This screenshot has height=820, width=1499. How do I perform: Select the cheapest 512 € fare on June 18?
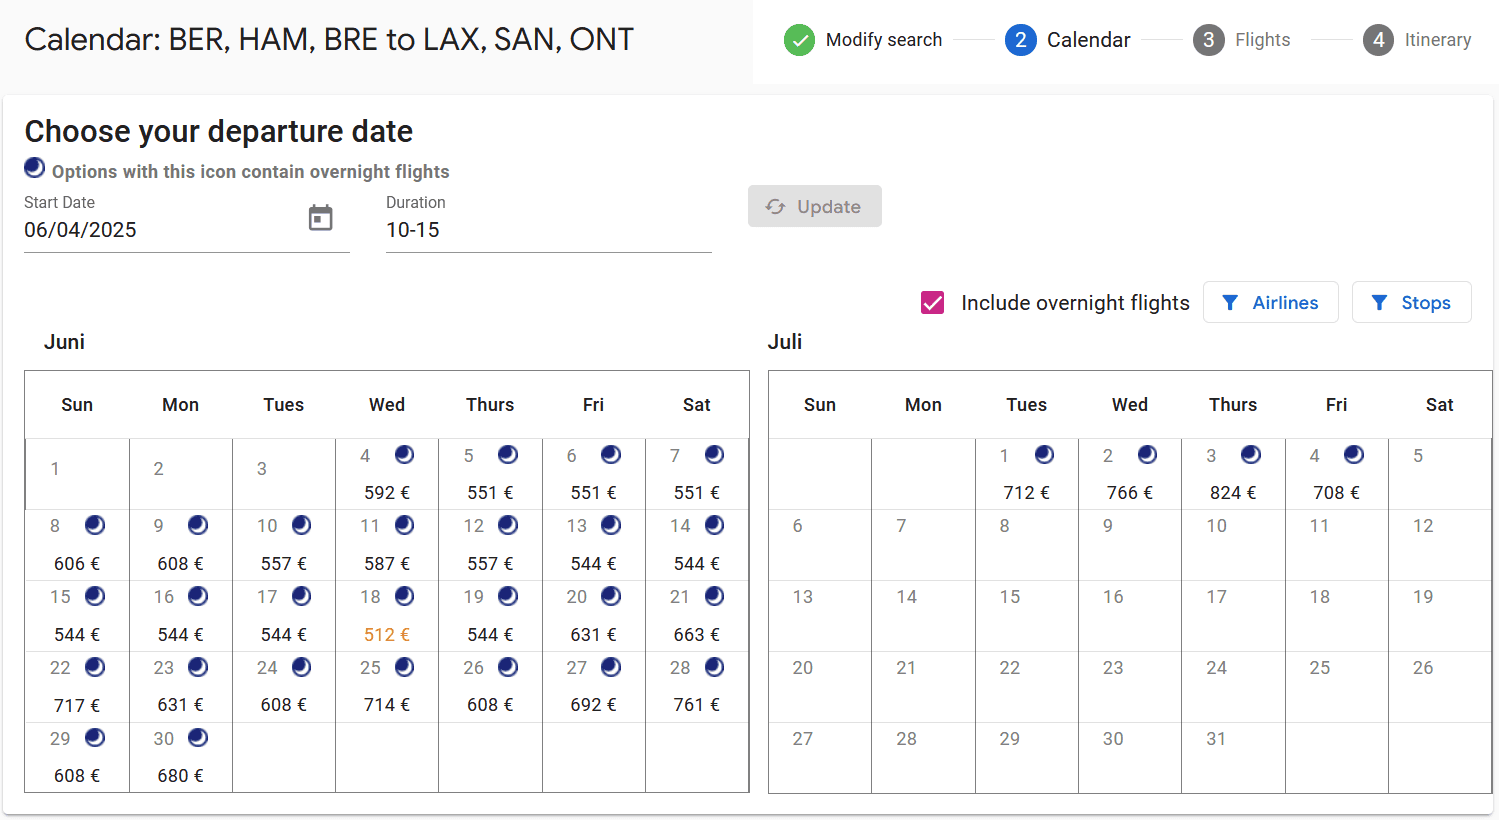click(387, 634)
